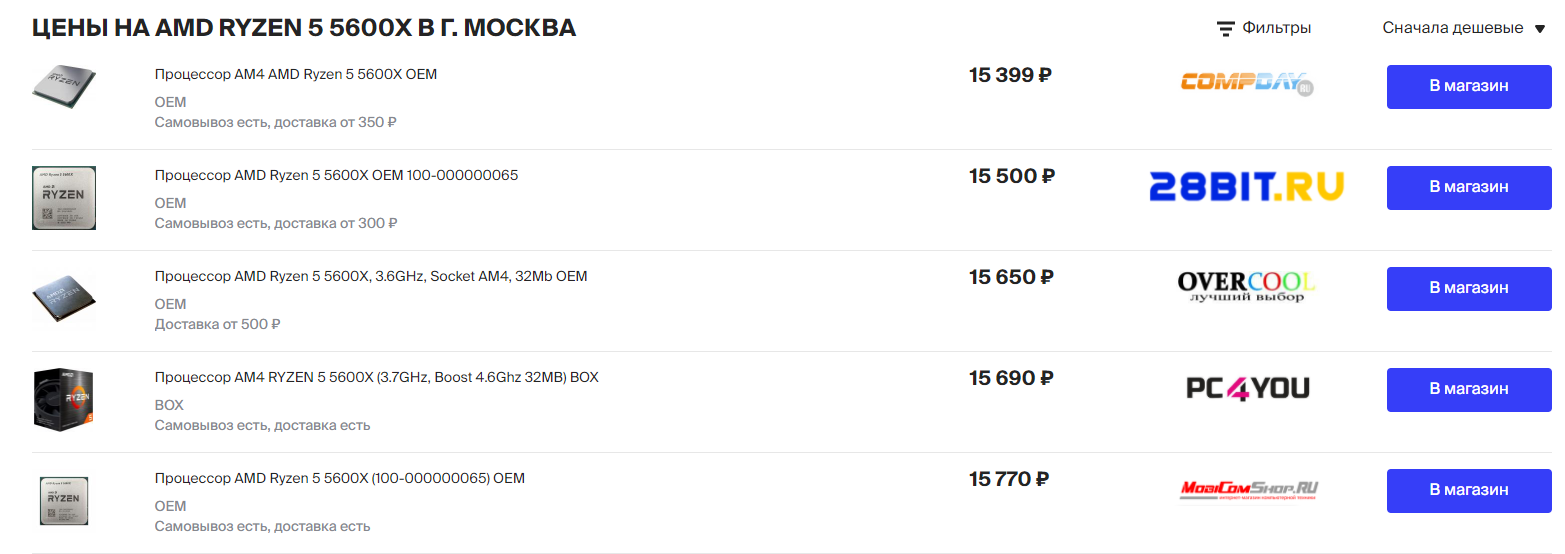Click the CompDay store logo
The image size is (1565, 554).
[x=1247, y=83]
